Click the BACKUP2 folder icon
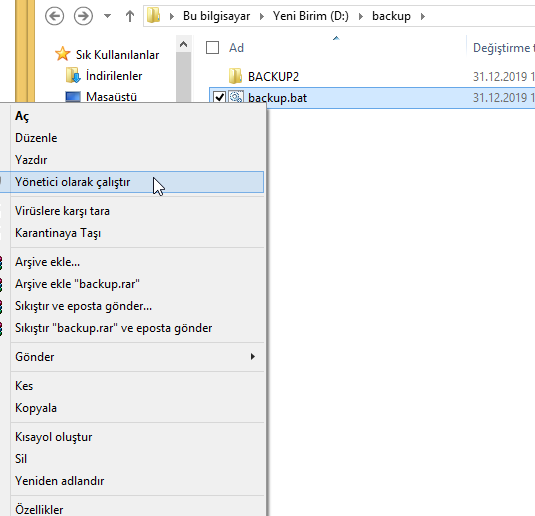Viewport: 535px width, 516px height. [x=235, y=76]
